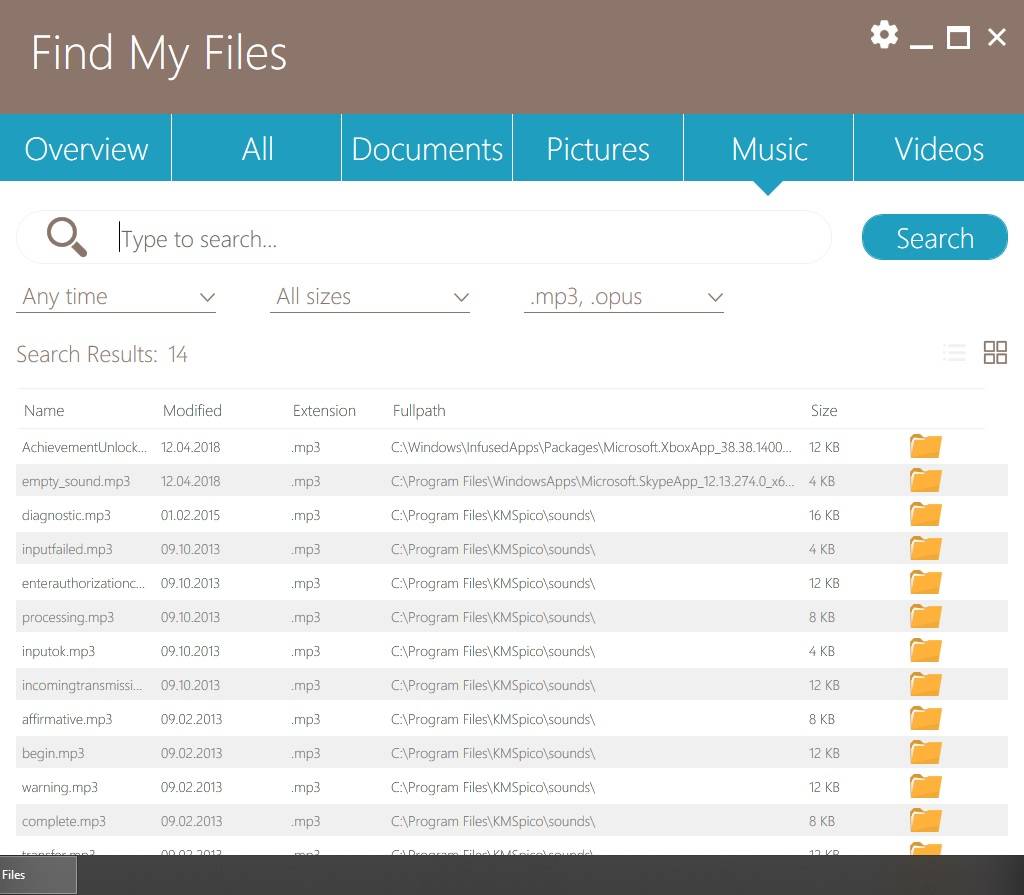The width and height of the screenshot is (1024, 895).
Task: Select the processing.mp3 file name
Action: coord(68,617)
